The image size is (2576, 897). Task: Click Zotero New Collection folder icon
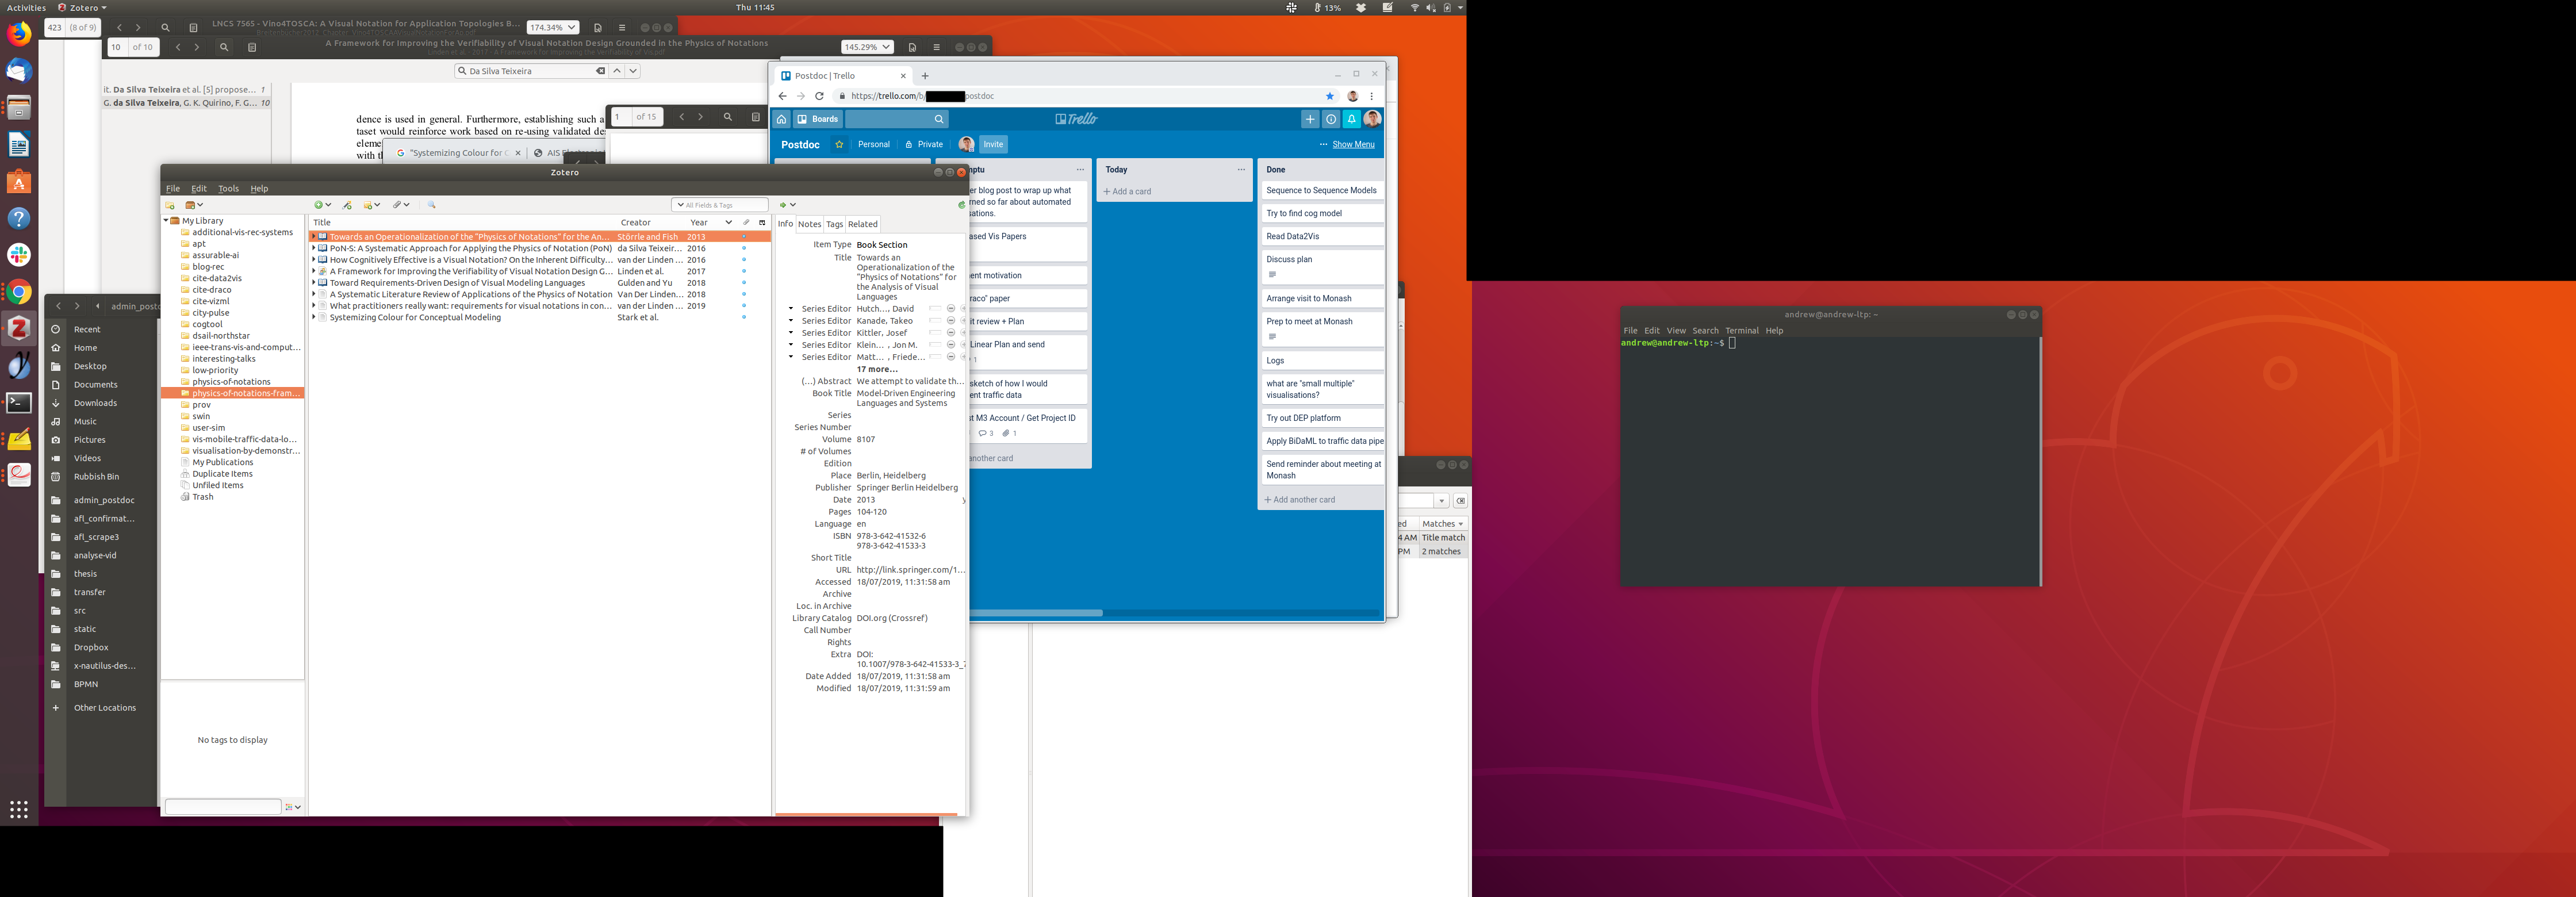point(170,205)
